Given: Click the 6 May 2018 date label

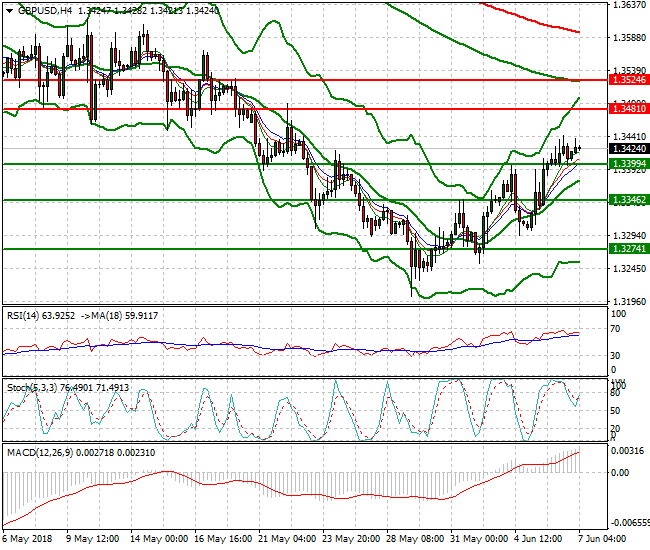Looking at the screenshot, I should click(x=28, y=538).
